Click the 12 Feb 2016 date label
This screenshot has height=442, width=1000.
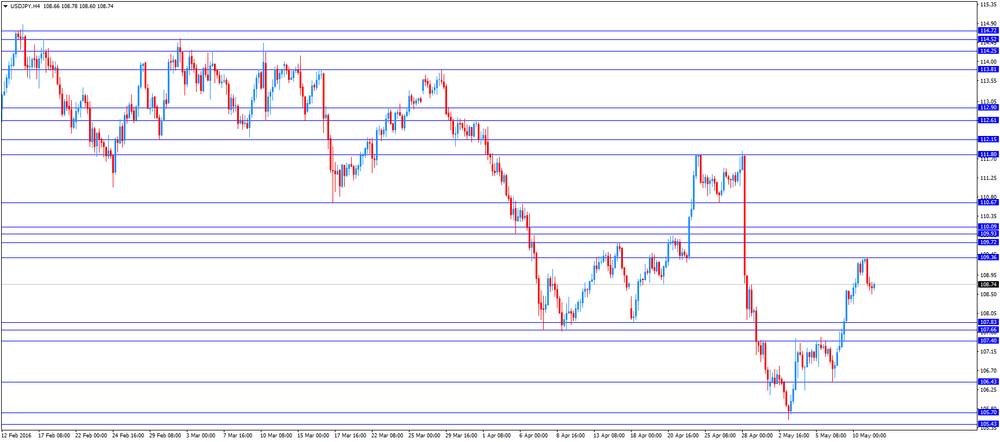point(15,436)
